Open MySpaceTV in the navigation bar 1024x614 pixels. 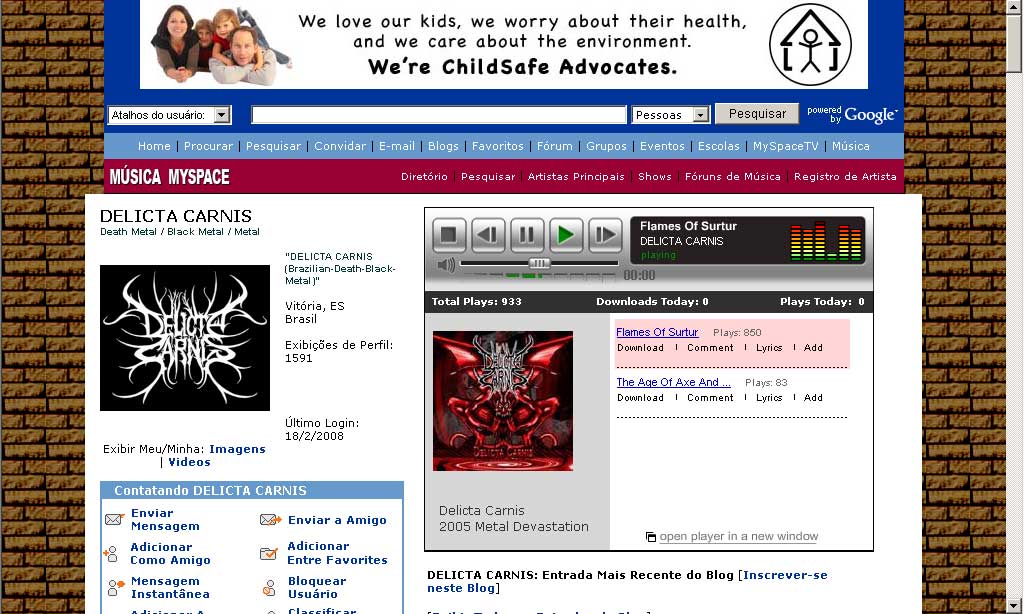click(x=786, y=146)
